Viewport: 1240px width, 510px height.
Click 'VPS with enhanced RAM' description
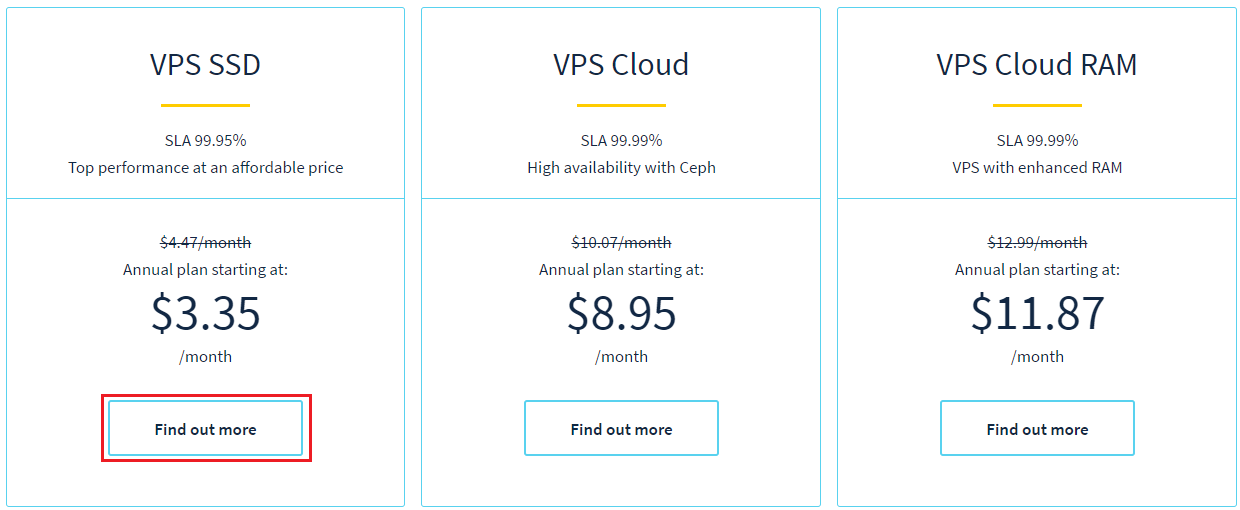click(x=1037, y=167)
